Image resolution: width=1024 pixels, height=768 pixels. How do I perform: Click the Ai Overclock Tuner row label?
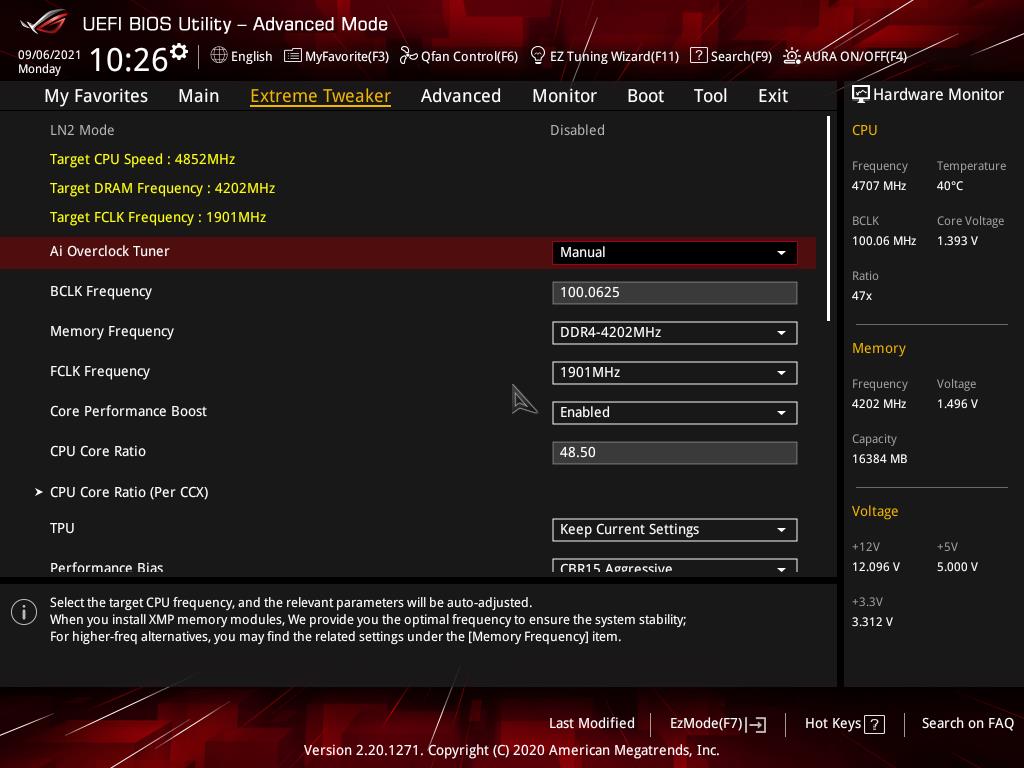pos(110,251)
